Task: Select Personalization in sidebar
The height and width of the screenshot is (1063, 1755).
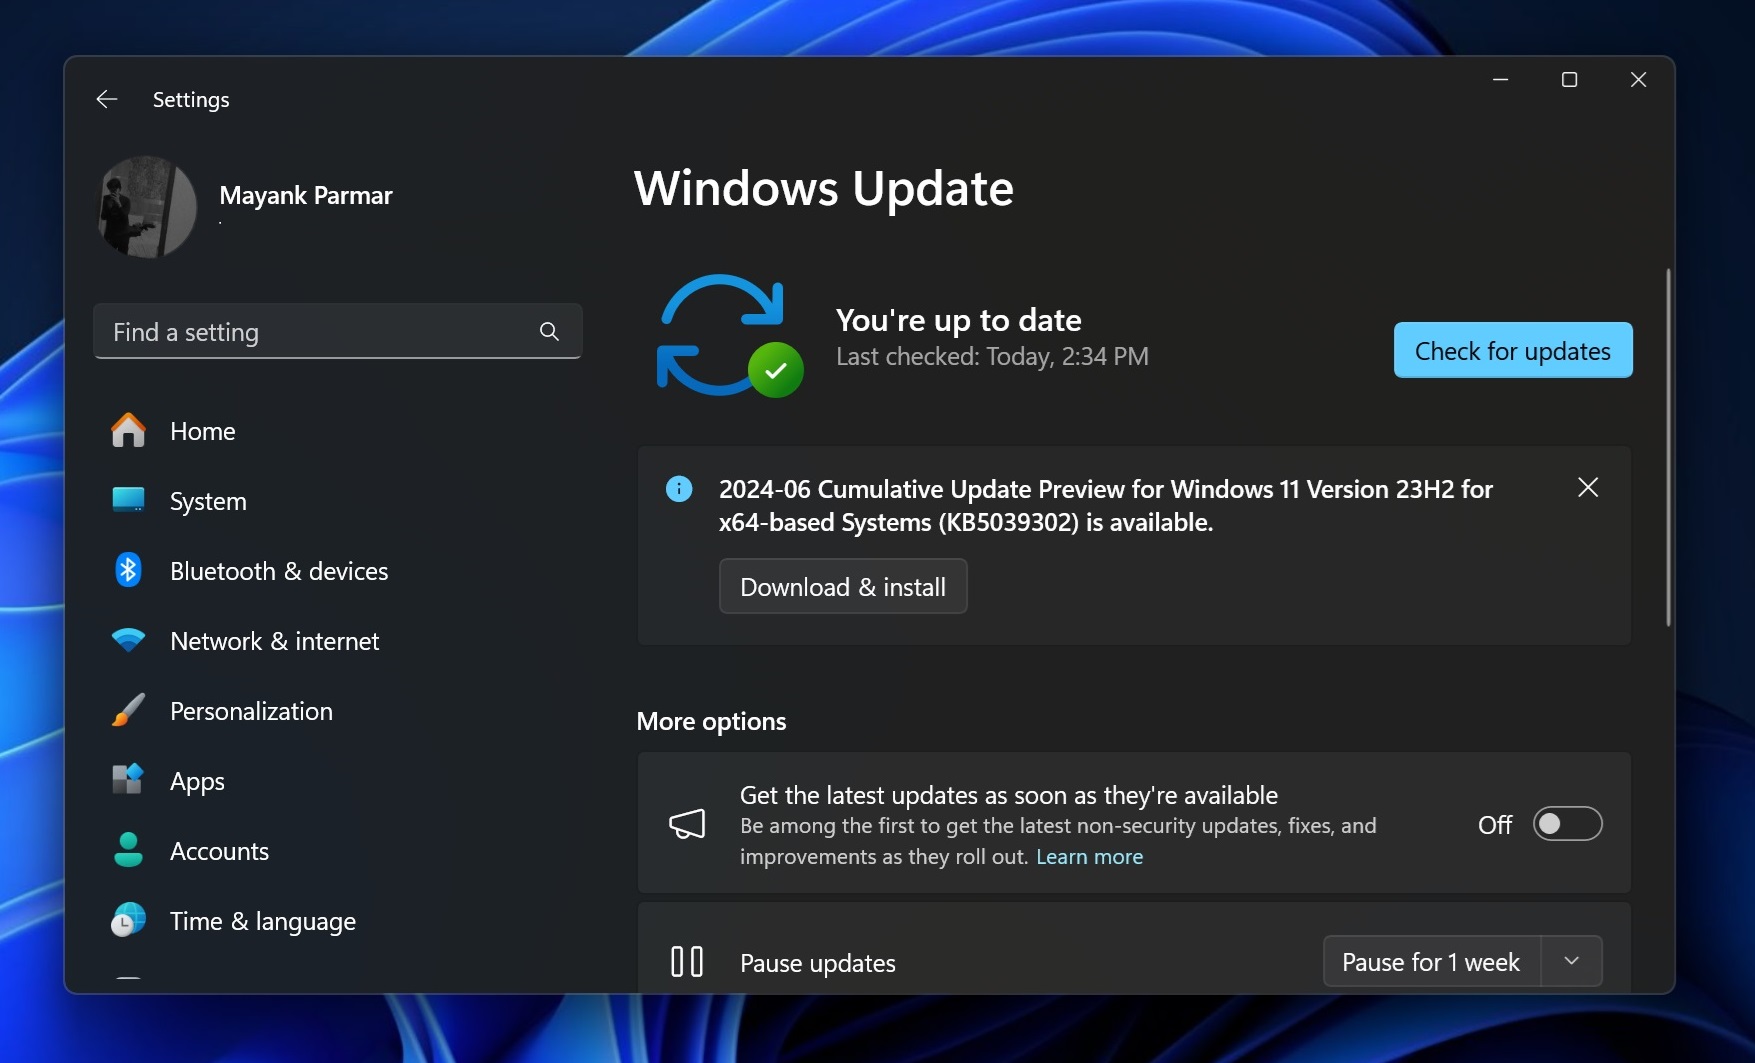Action: pyautogui.click(x=338, y=711)
